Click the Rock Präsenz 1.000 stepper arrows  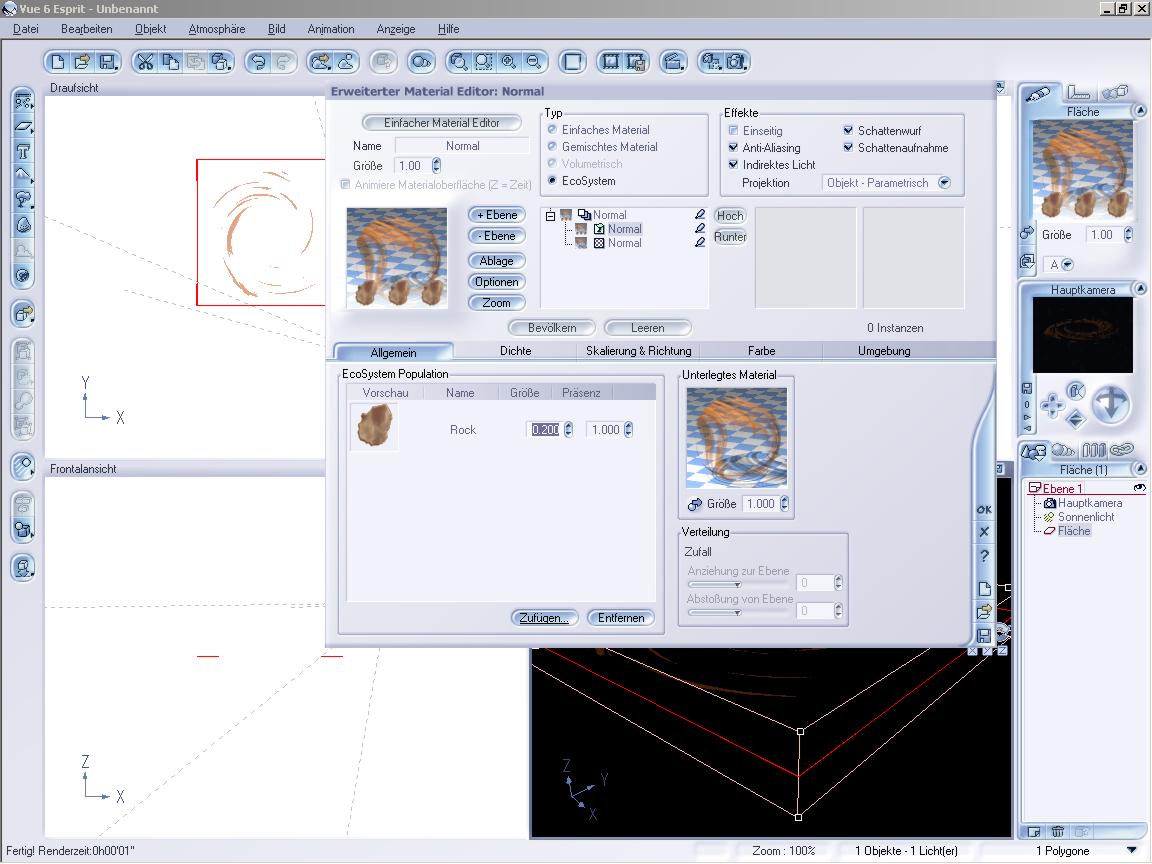click(628, 430)
